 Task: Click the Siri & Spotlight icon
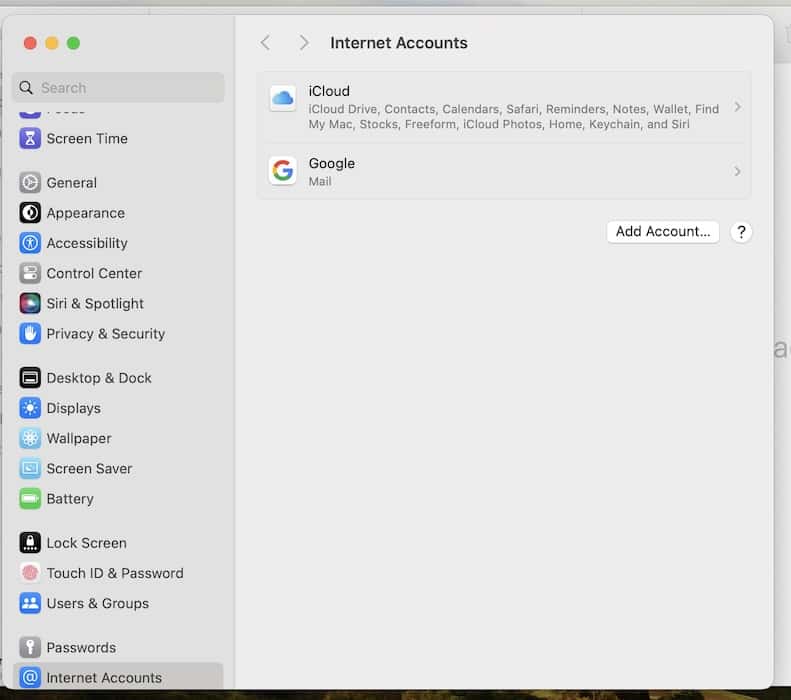tap(30, 304)
